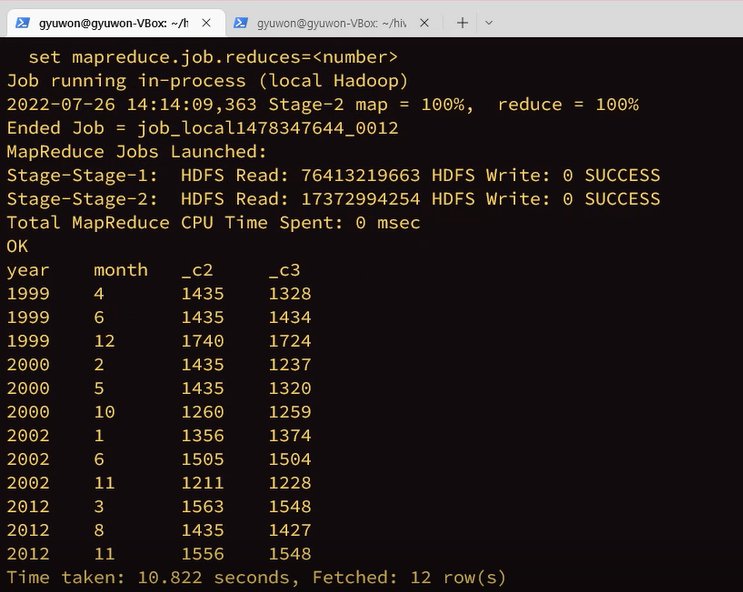Click SUCCESS on the Stage-Stage-2 line

click(x=622, y=200)
